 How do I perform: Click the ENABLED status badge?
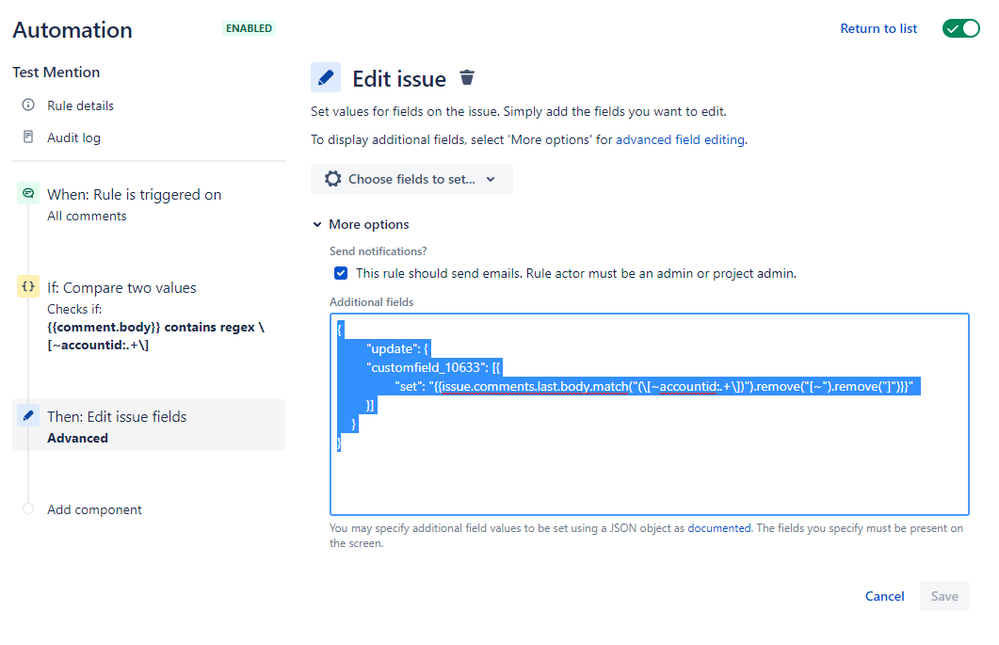click(x=248, y=28)
